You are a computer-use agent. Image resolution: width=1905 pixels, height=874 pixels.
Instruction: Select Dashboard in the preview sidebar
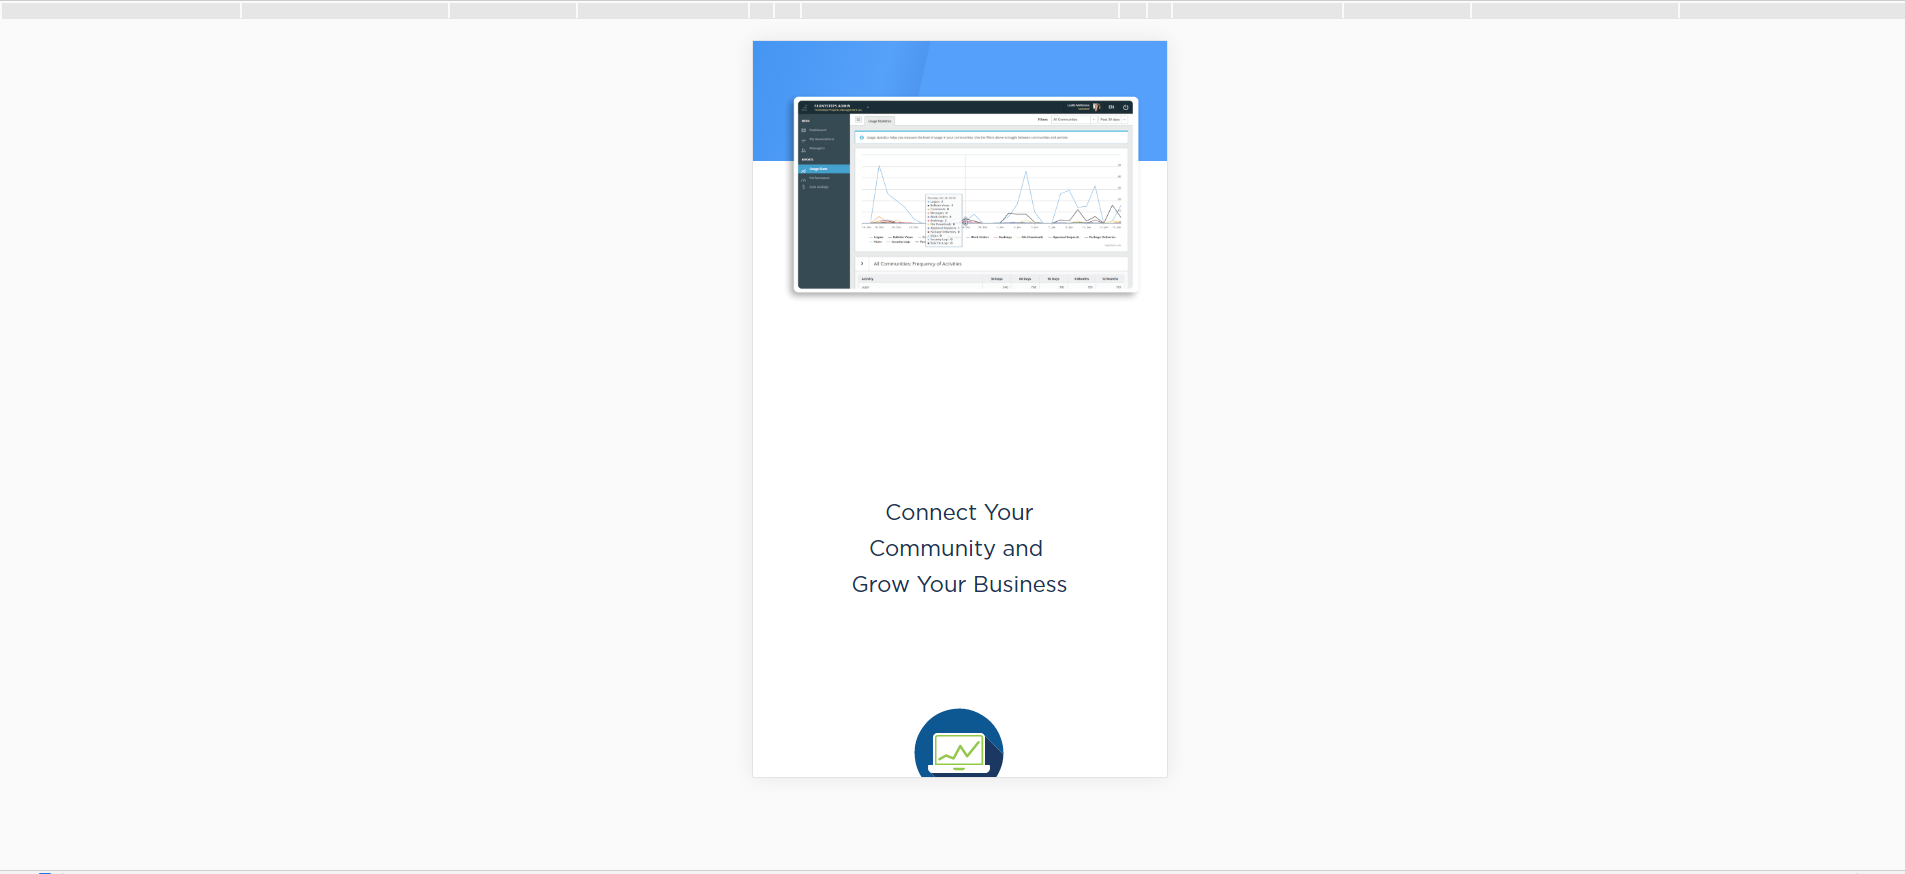click(x=817, y=130)
